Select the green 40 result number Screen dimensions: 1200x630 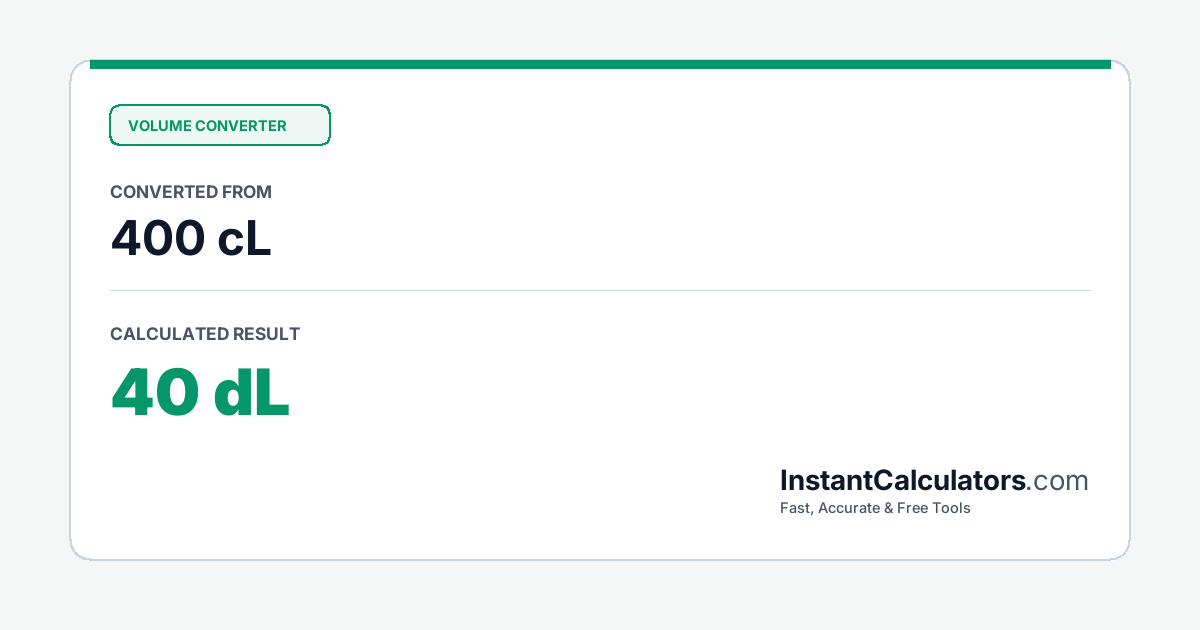point(155,392)
